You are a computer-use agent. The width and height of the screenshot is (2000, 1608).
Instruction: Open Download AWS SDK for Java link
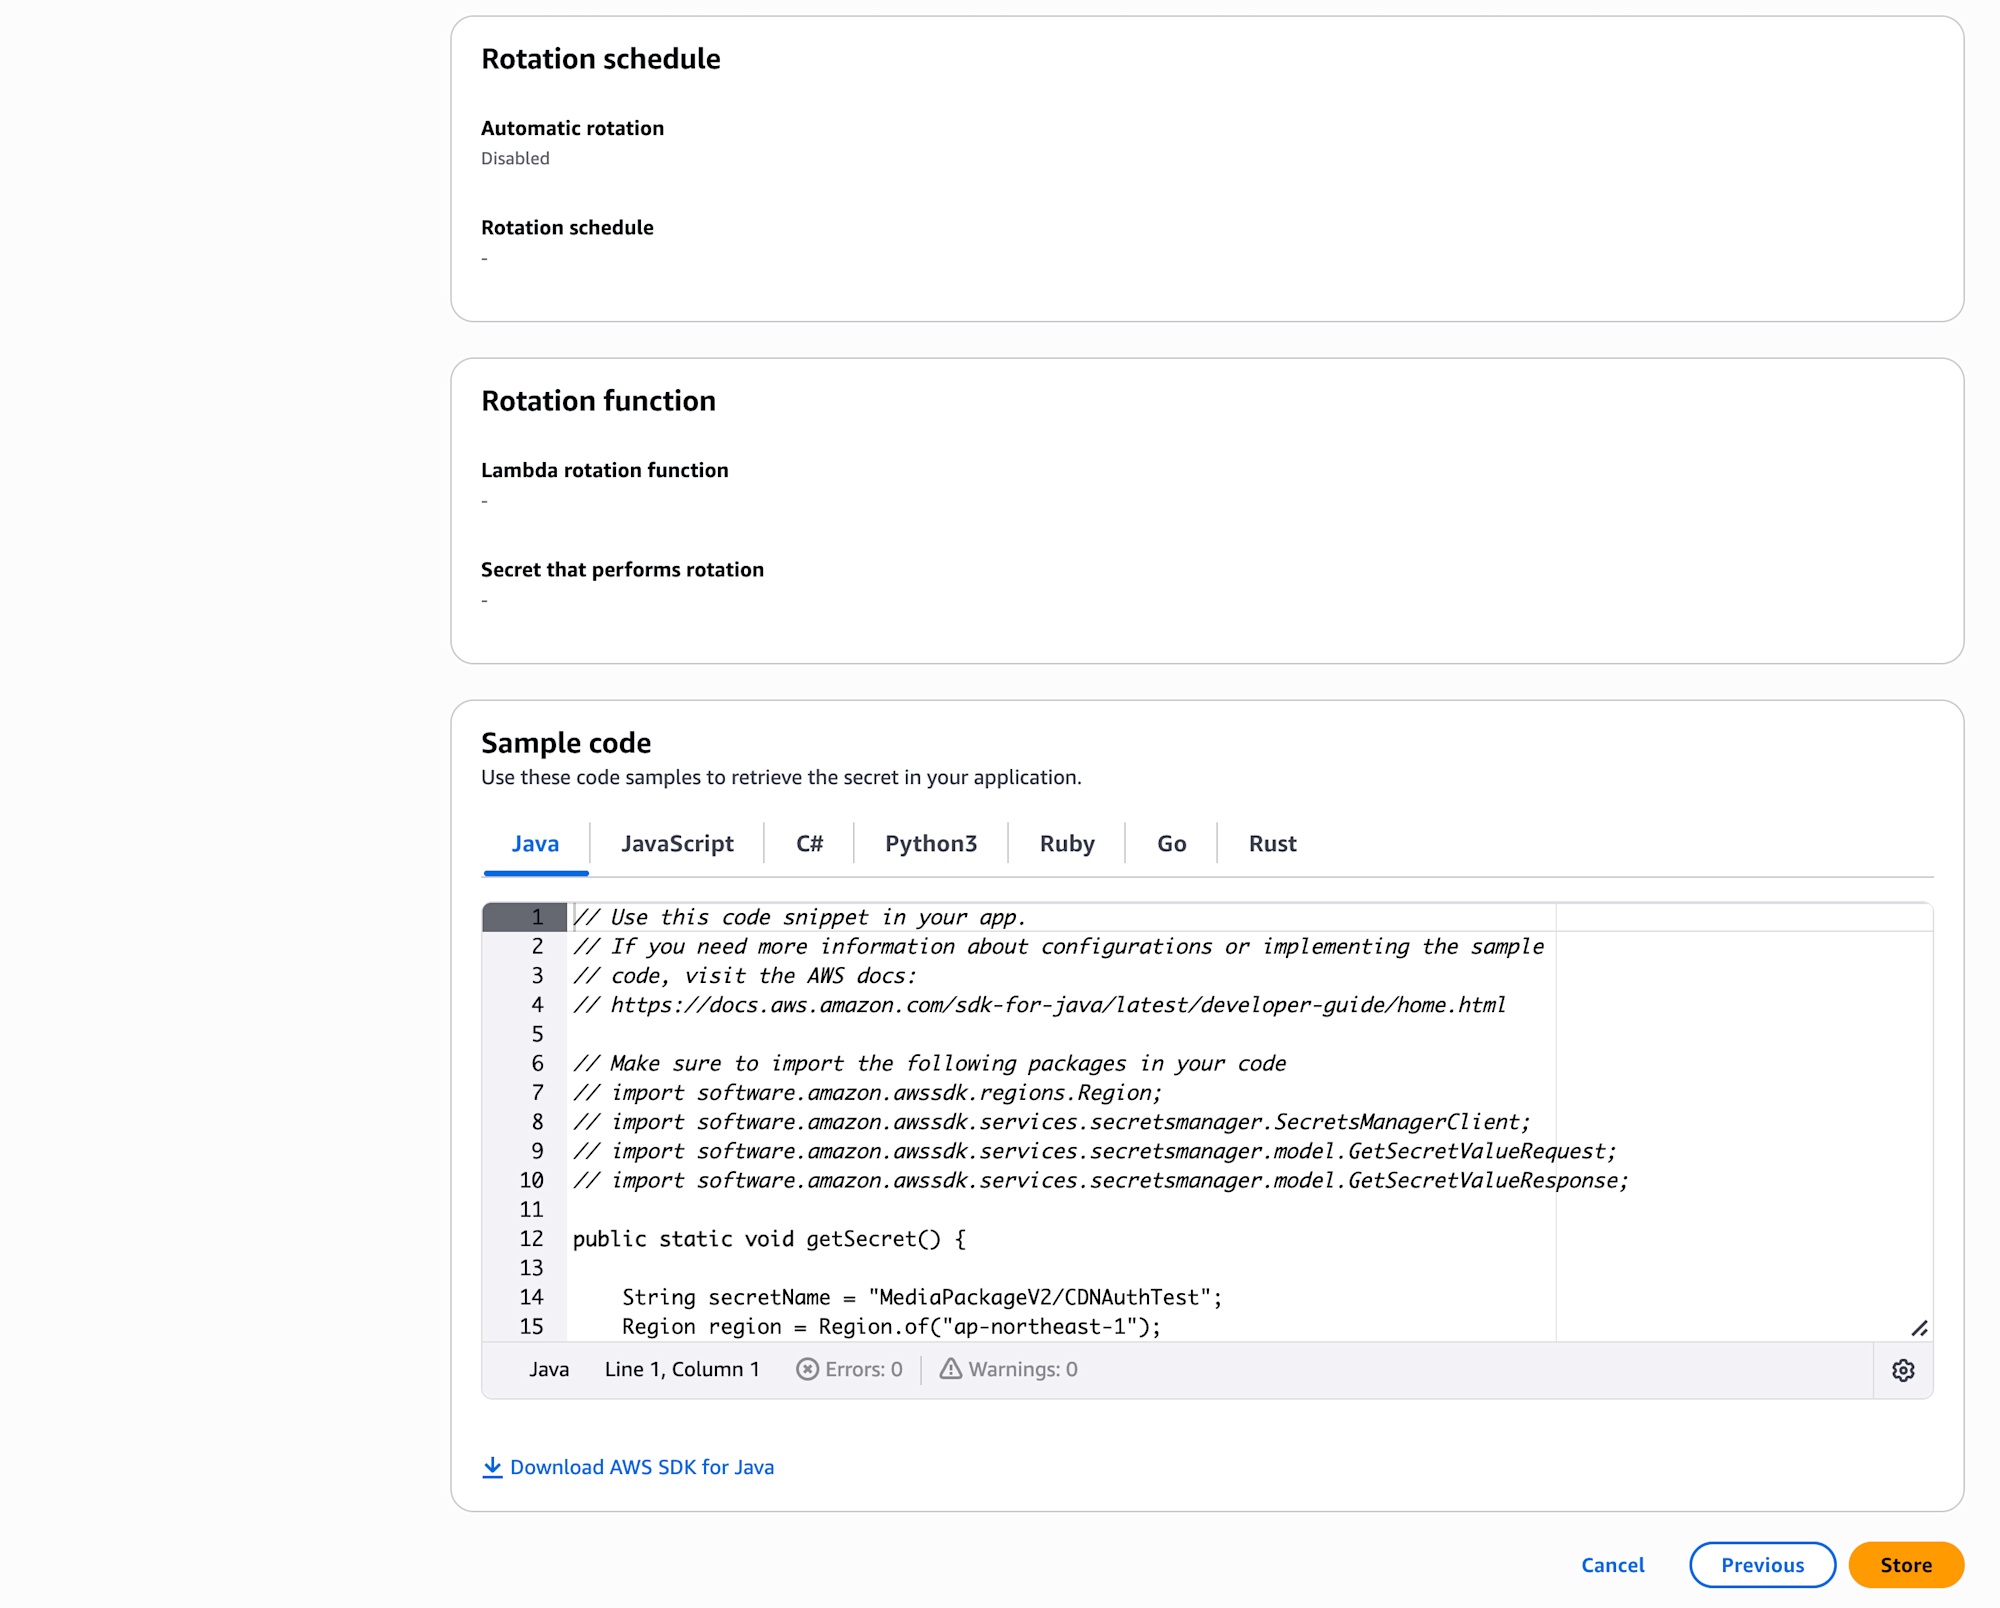coord(641,1467)
